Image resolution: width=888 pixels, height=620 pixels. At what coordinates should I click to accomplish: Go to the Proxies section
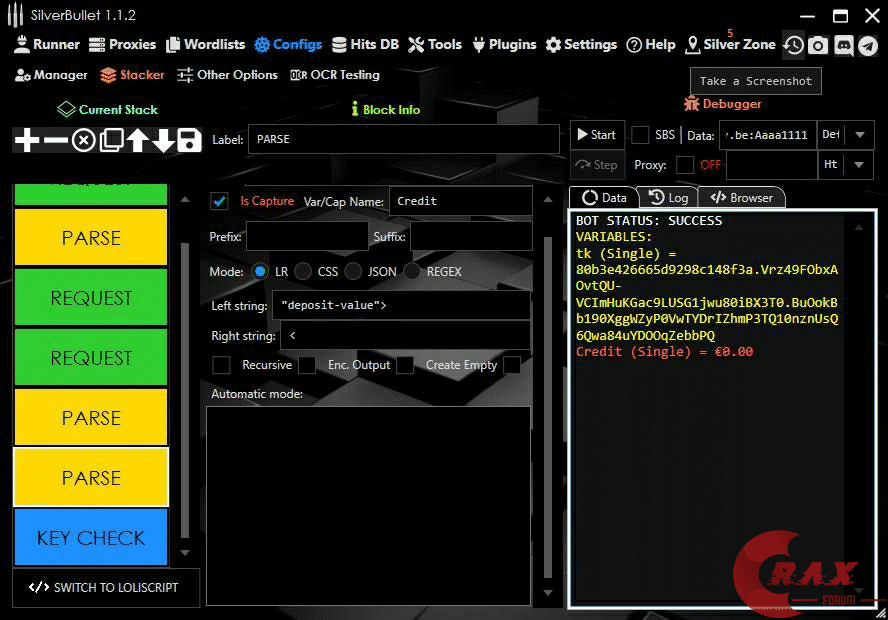point(122,44)
